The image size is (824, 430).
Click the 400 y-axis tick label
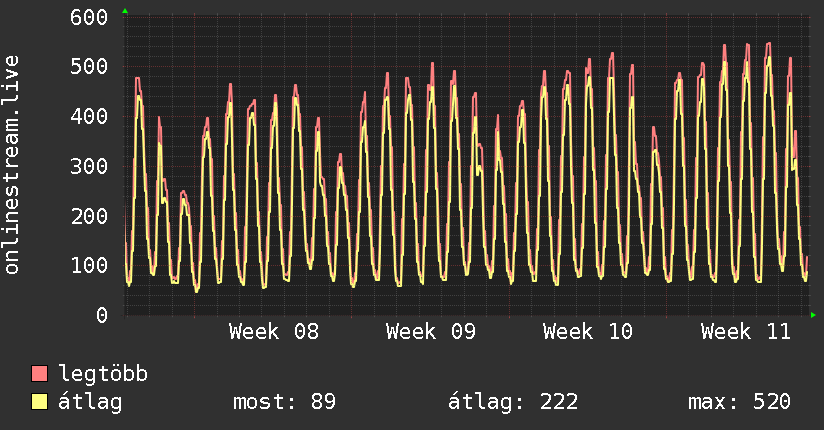tap(90, 116)
